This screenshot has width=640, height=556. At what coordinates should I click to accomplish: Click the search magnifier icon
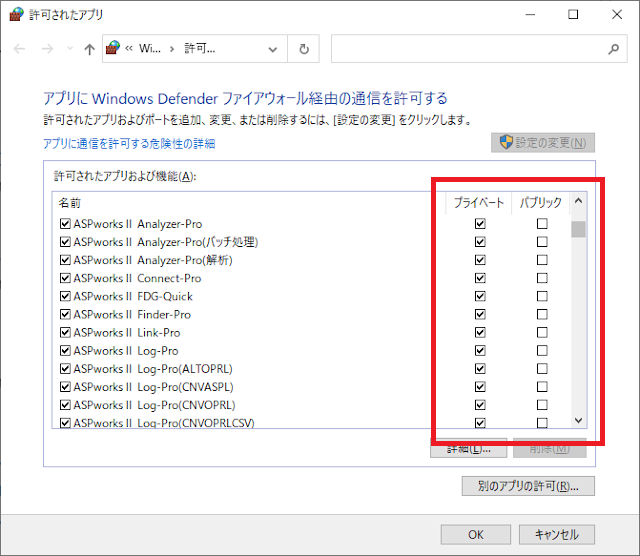pos(613,49)
